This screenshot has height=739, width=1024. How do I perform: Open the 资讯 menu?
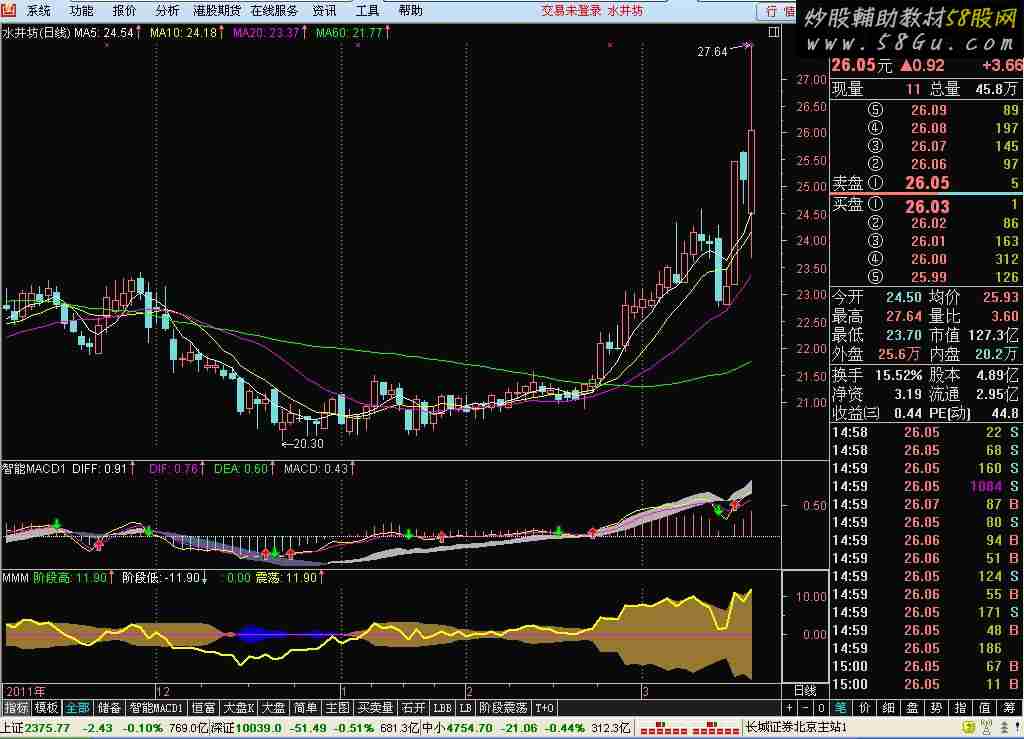pos(324,10)
